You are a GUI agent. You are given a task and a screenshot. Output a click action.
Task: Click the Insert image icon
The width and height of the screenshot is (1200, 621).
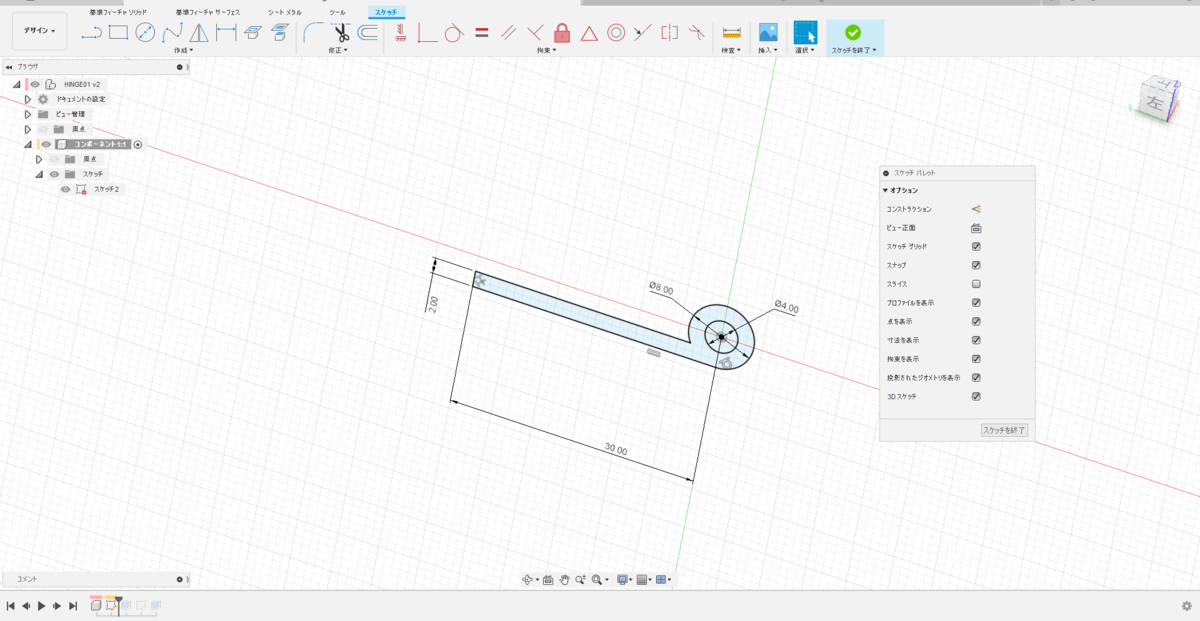pyautogui.click(x=768, y=32)
